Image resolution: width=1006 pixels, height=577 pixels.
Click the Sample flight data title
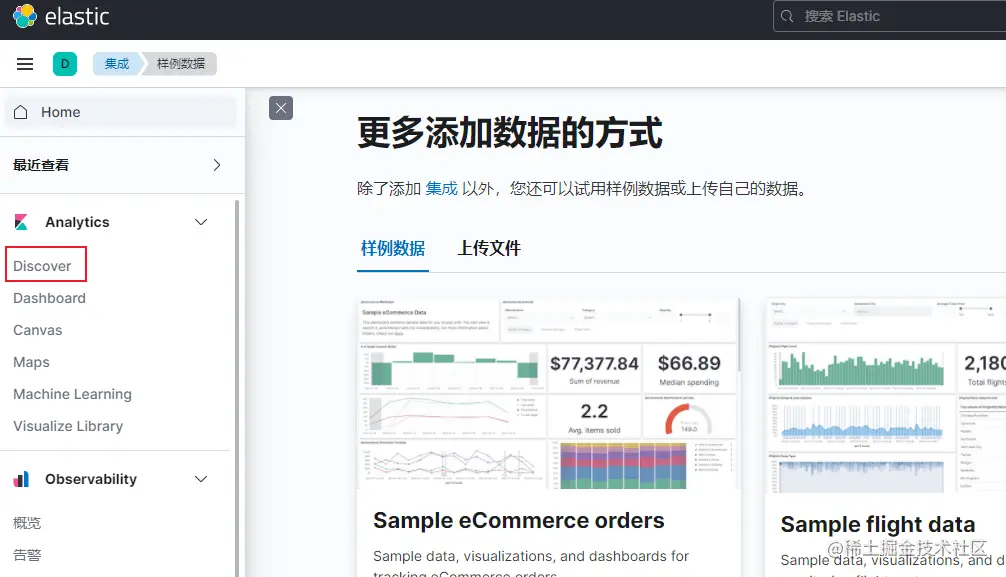(x=878, y=524)
